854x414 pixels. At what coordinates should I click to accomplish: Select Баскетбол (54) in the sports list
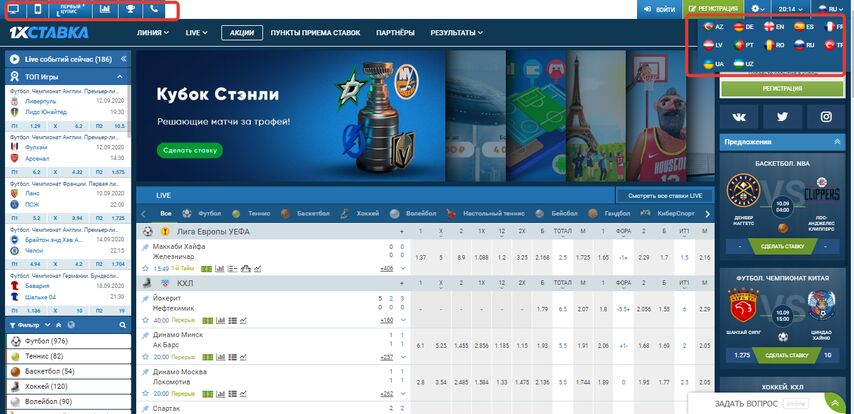click(69, 372)
